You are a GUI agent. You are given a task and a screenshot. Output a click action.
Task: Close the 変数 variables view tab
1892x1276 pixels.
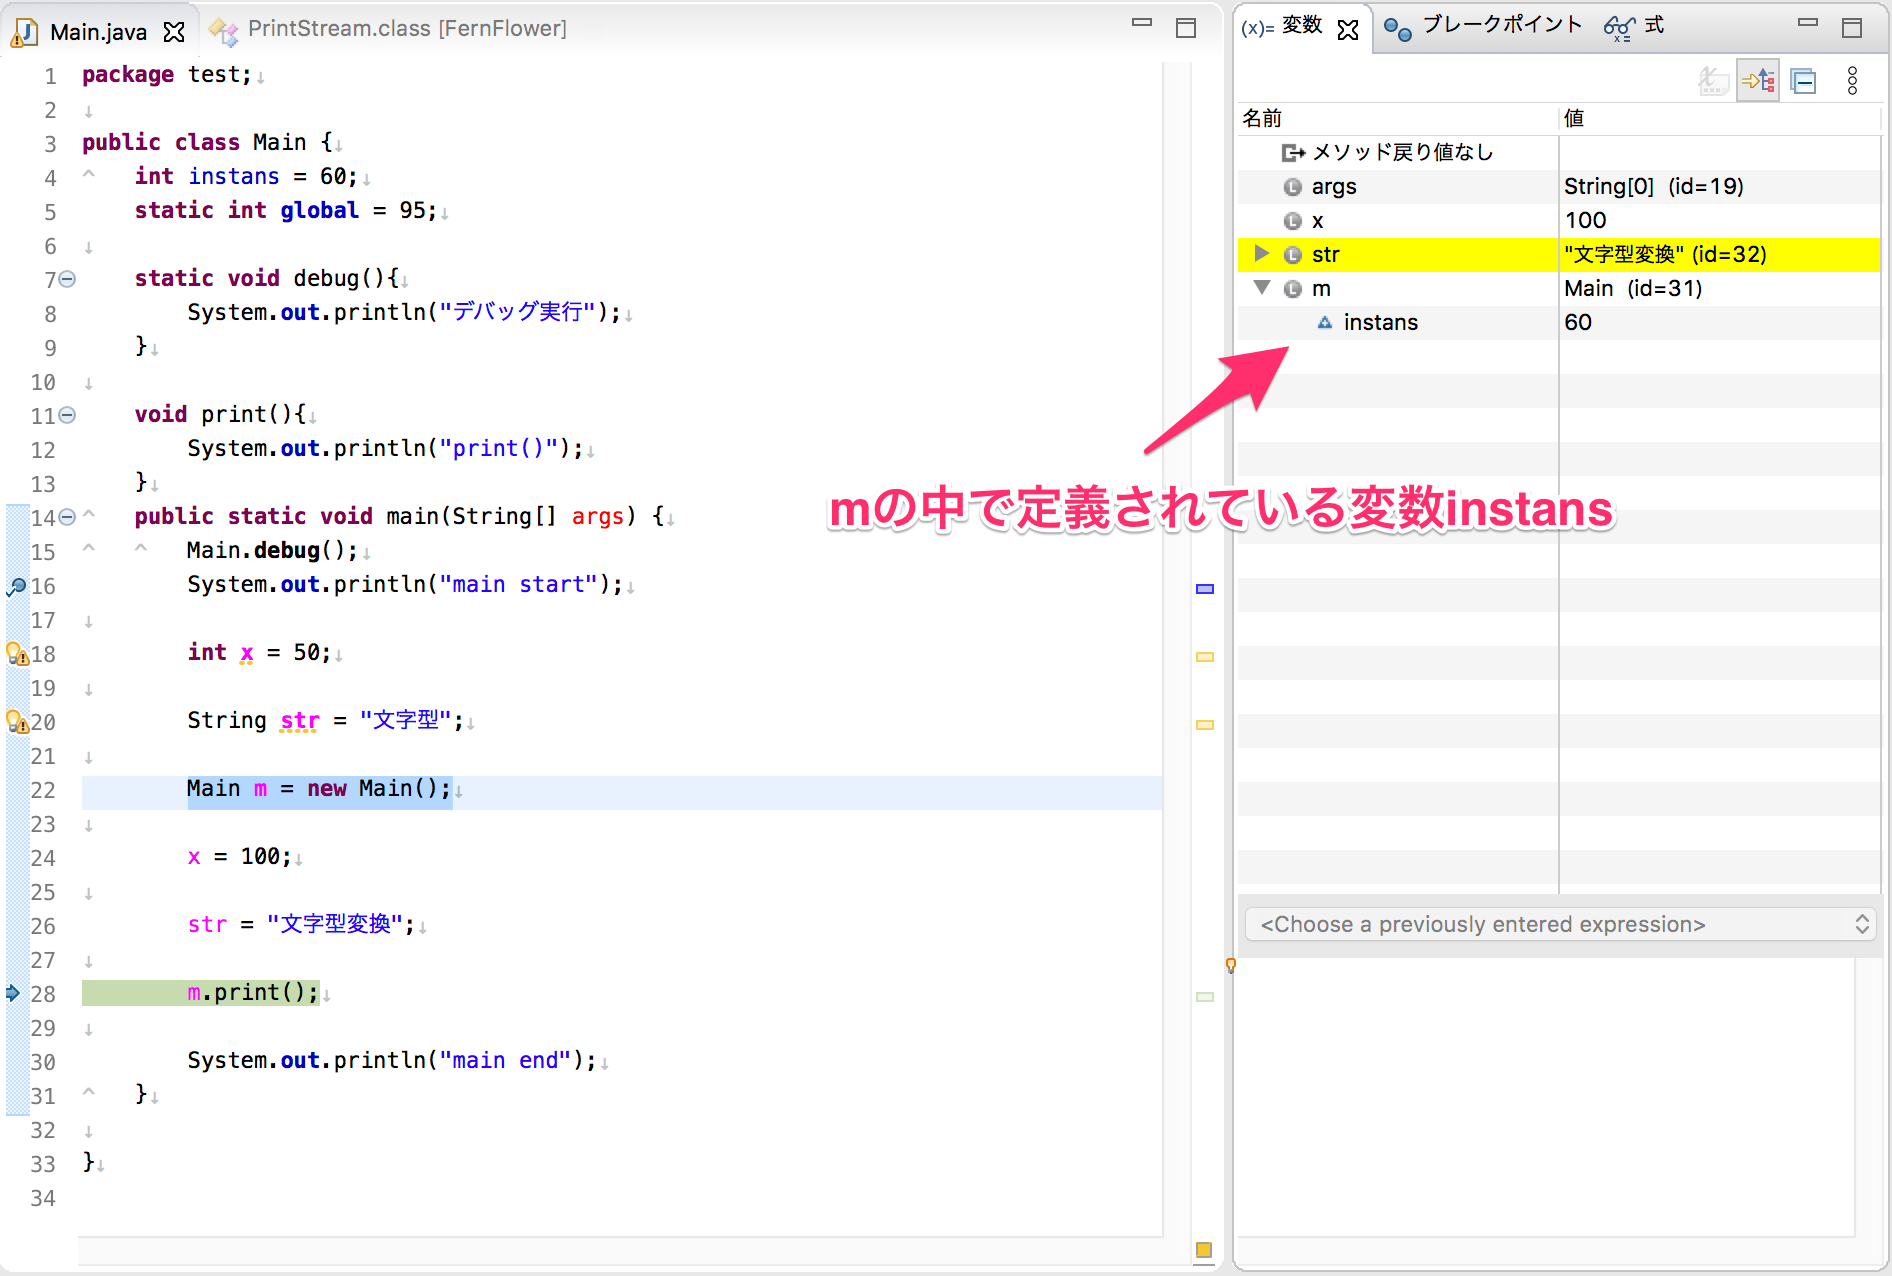(x=1349, y=29)
